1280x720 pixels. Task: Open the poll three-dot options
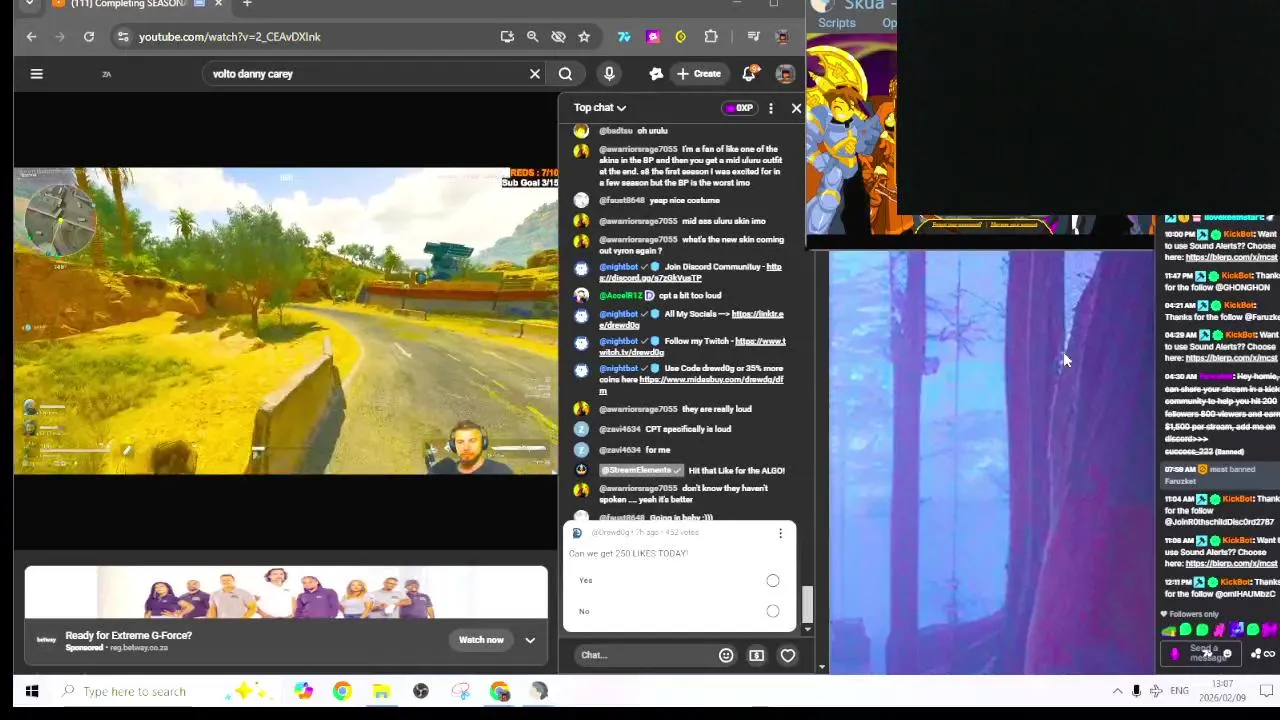pos(780,533)
